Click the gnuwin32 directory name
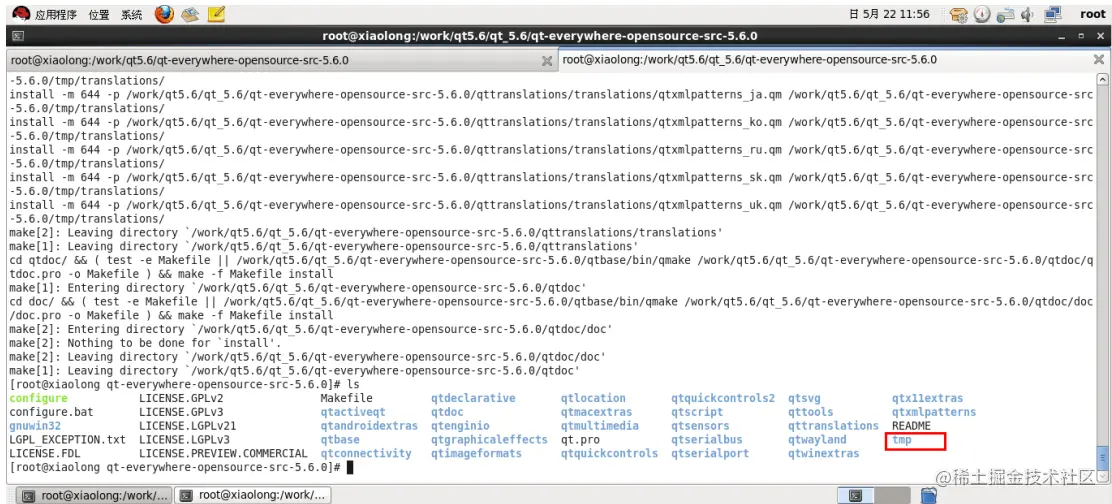Image resolution: width=1112 pixels, height=504 pixels. 35,426
